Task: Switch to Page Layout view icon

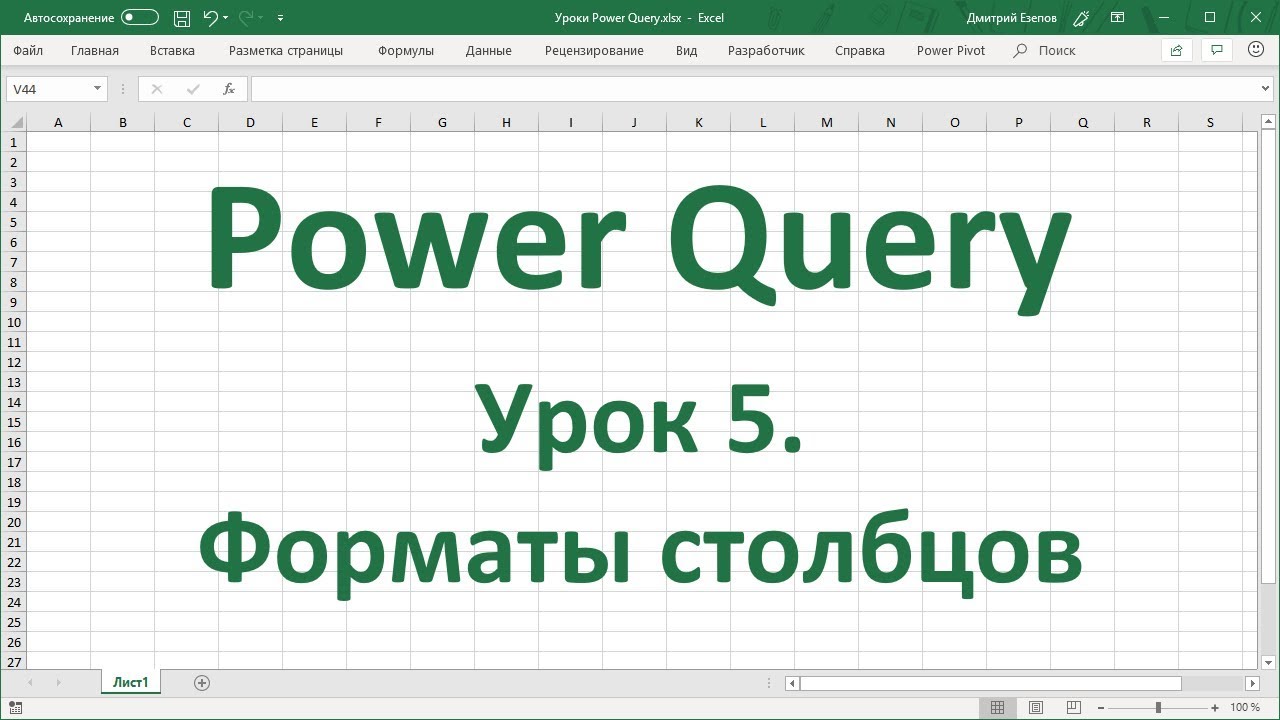Action: [1036, 707]
